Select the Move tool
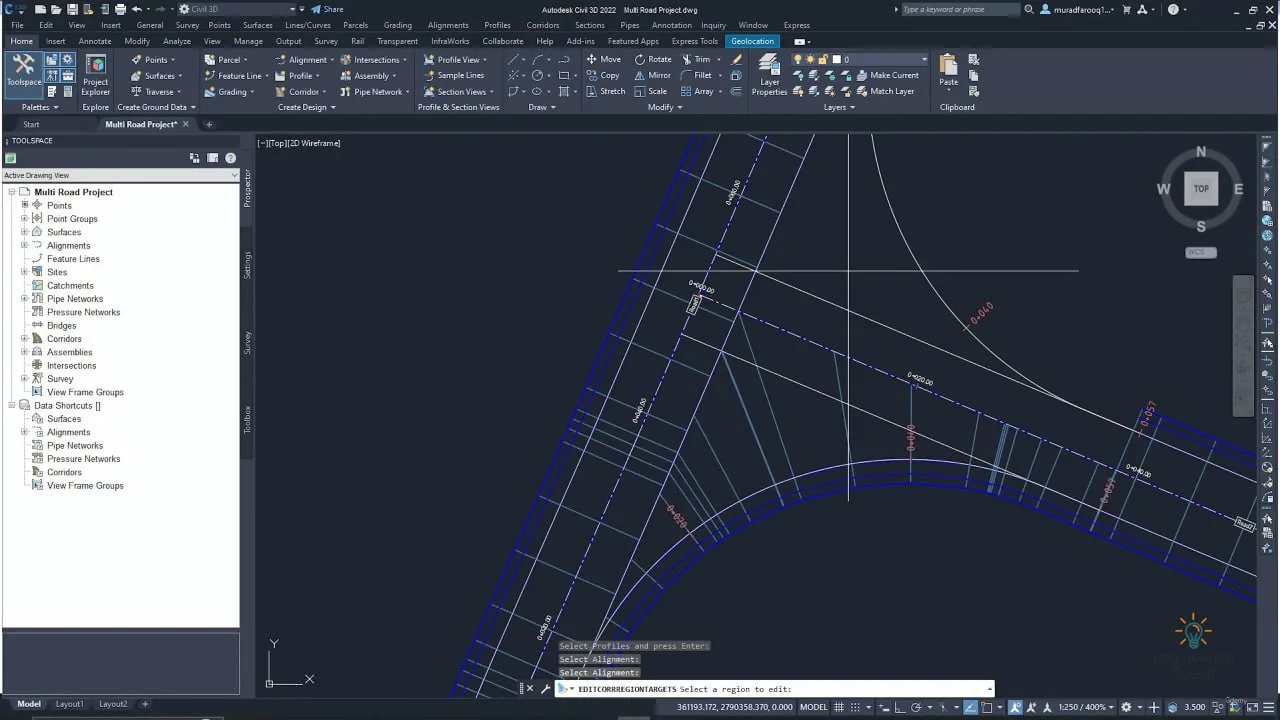The image size is (1280, 720). pyautogui.click(x=603, y=59)
